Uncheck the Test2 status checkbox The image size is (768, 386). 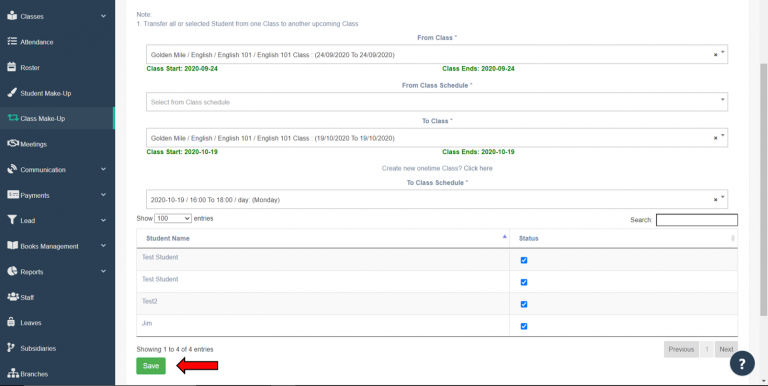(x=524, y=304)
